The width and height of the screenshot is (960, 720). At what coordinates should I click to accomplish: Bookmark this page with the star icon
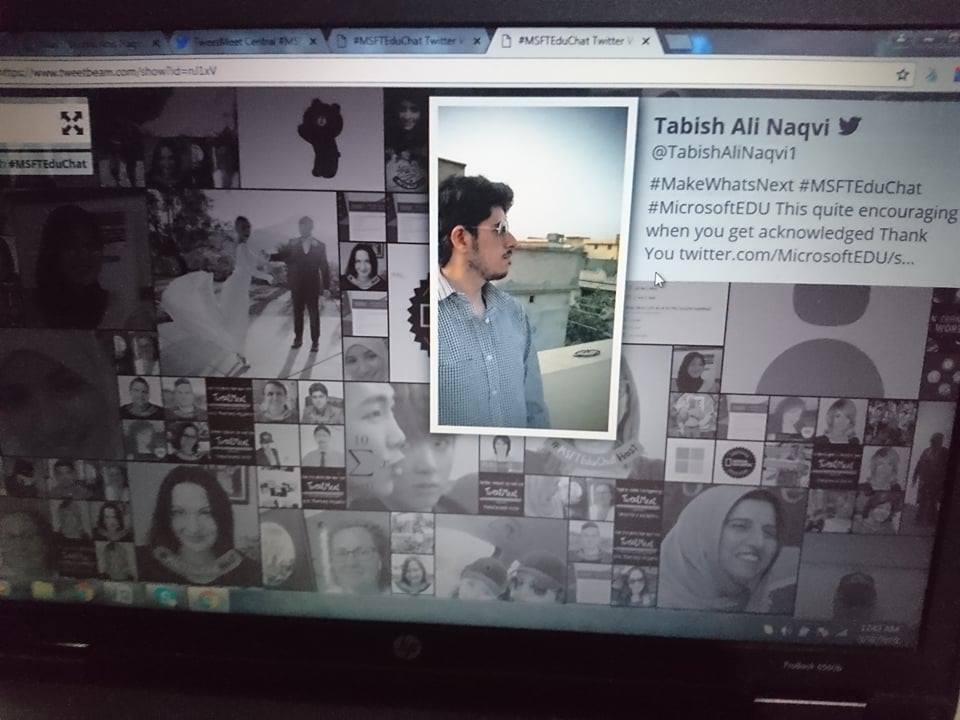pos(902,75)
